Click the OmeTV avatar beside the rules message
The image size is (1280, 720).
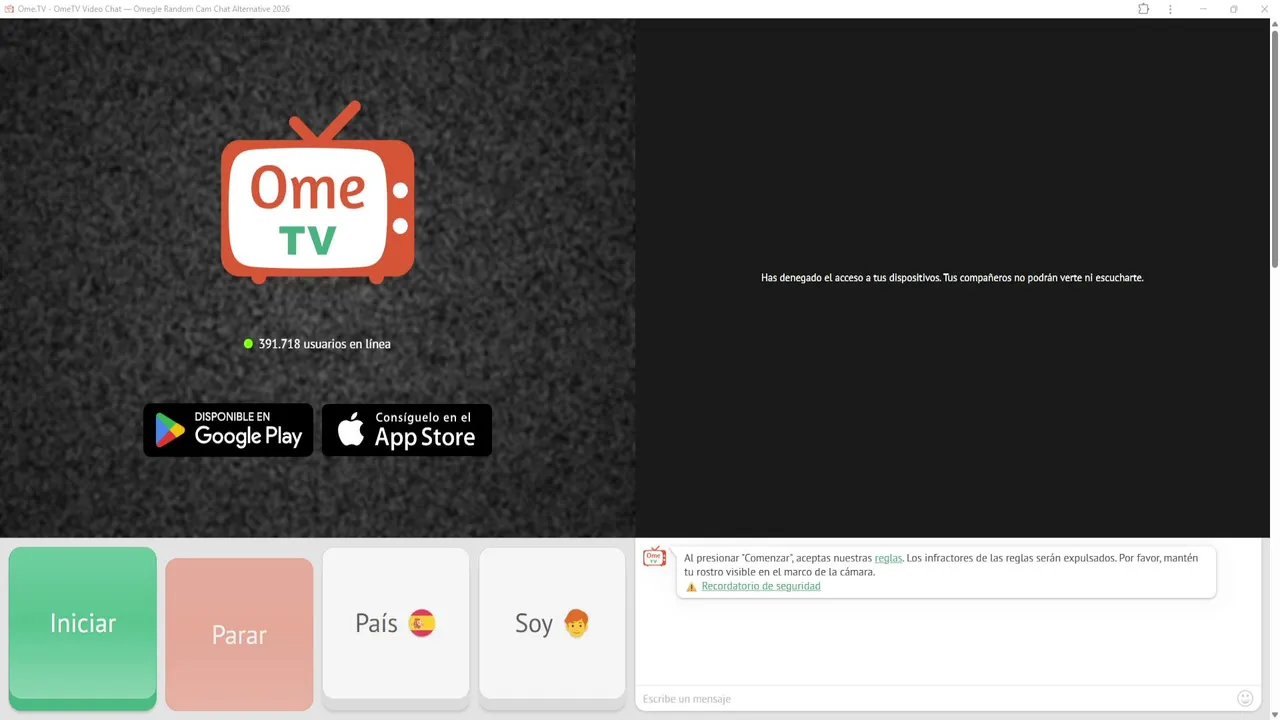654,557
